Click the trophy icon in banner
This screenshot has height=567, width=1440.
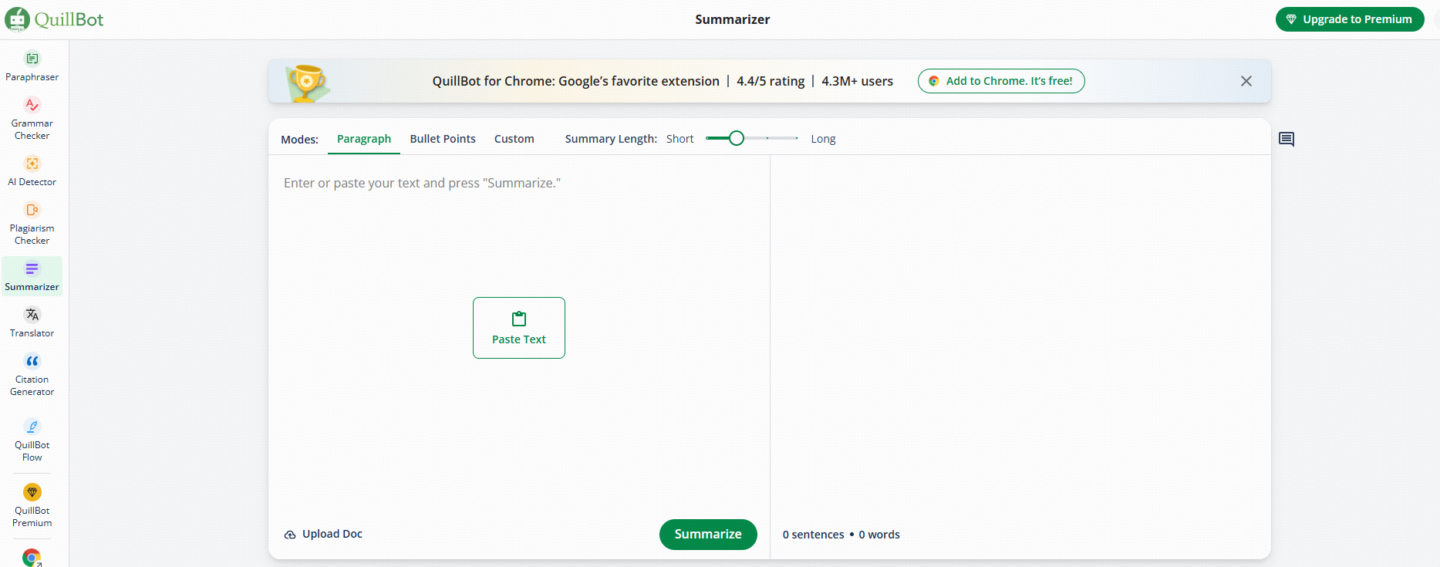[x=305, y=81]
